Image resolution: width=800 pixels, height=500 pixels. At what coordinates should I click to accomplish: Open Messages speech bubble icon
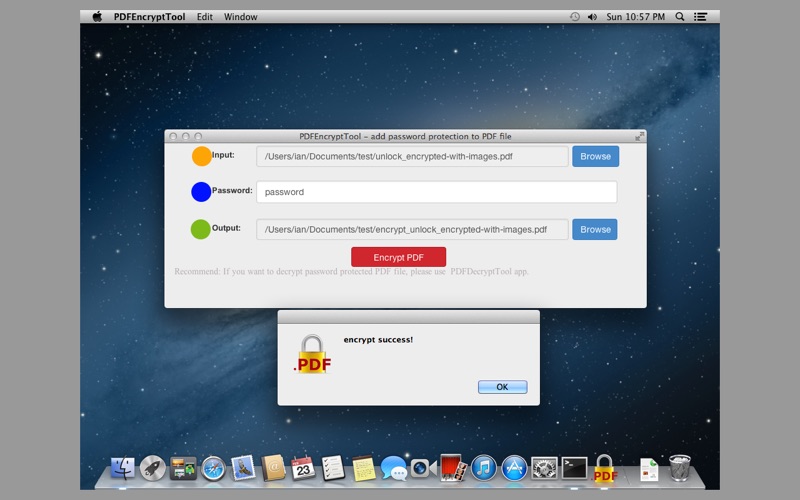393,468
